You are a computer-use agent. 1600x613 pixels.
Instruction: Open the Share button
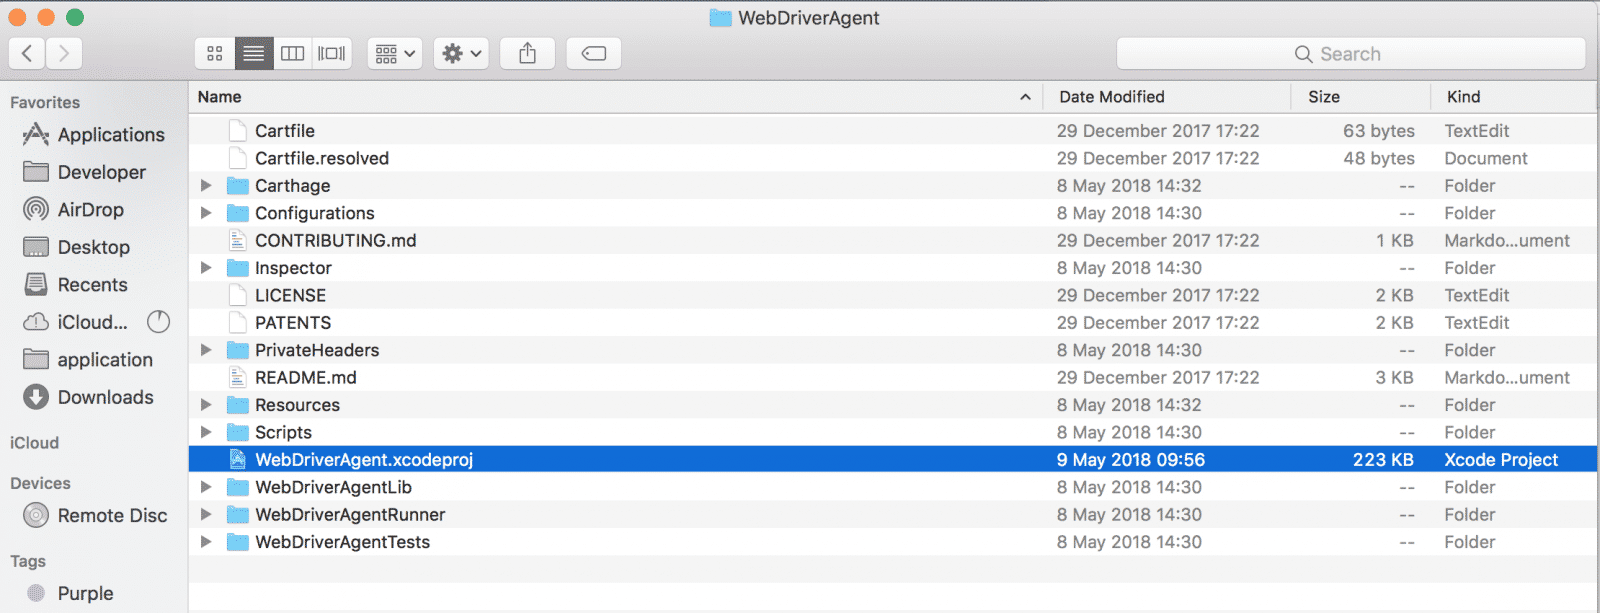(x=528, y=54)
